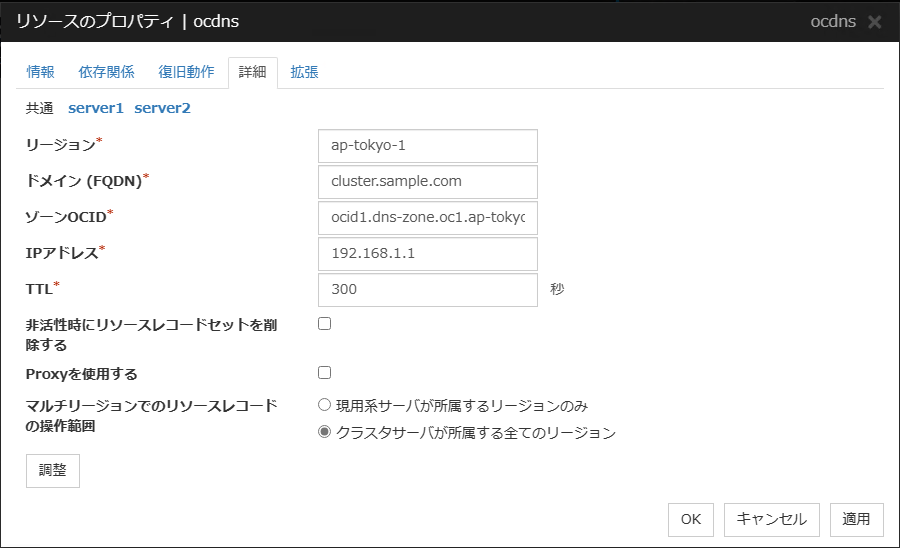900x548 pixels.
Task: Click the IPアドレス field
Action: coord(427,253)
